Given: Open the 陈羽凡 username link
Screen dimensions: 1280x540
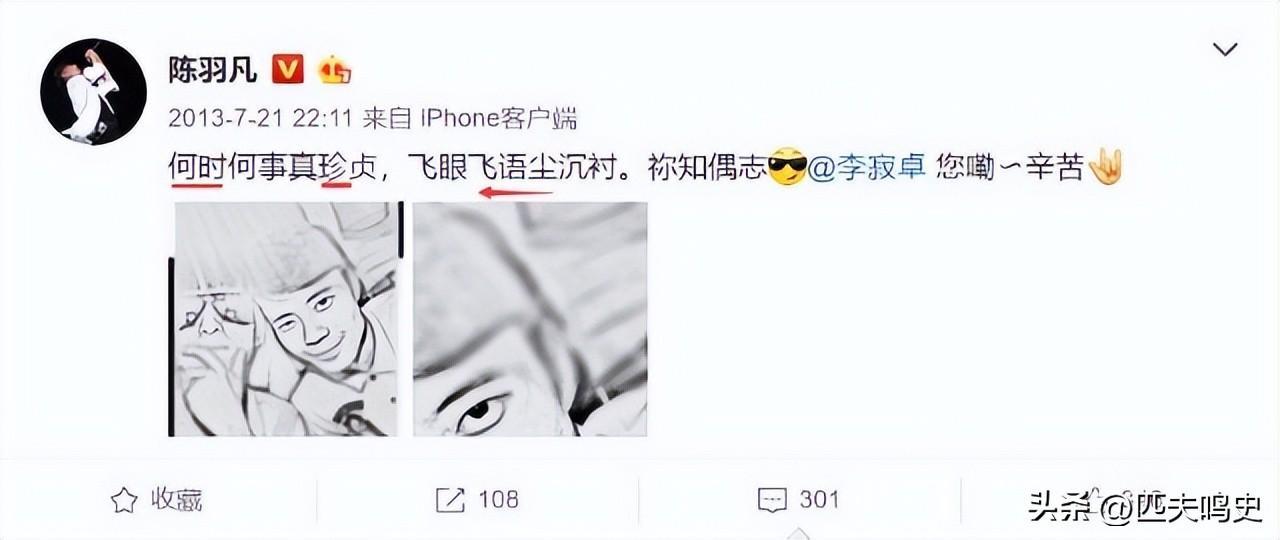Looking at the screenshot, I should pyautogui.click(x=213, y=70).
